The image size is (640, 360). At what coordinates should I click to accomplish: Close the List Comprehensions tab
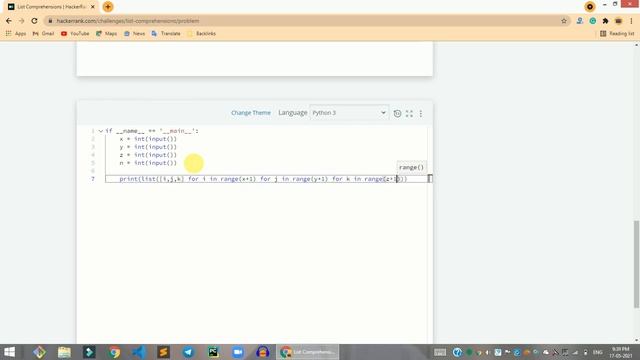(x=93, y=7)
